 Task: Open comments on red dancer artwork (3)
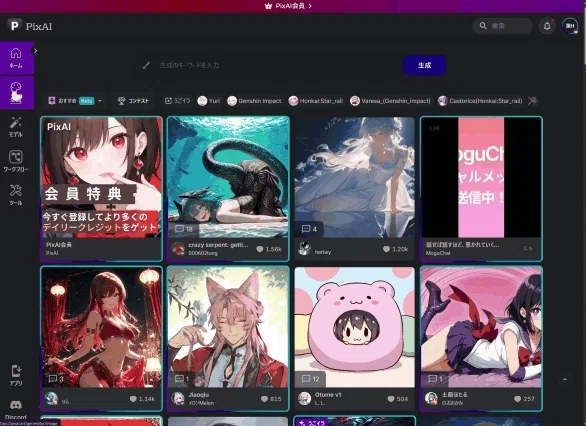(56, 379)
